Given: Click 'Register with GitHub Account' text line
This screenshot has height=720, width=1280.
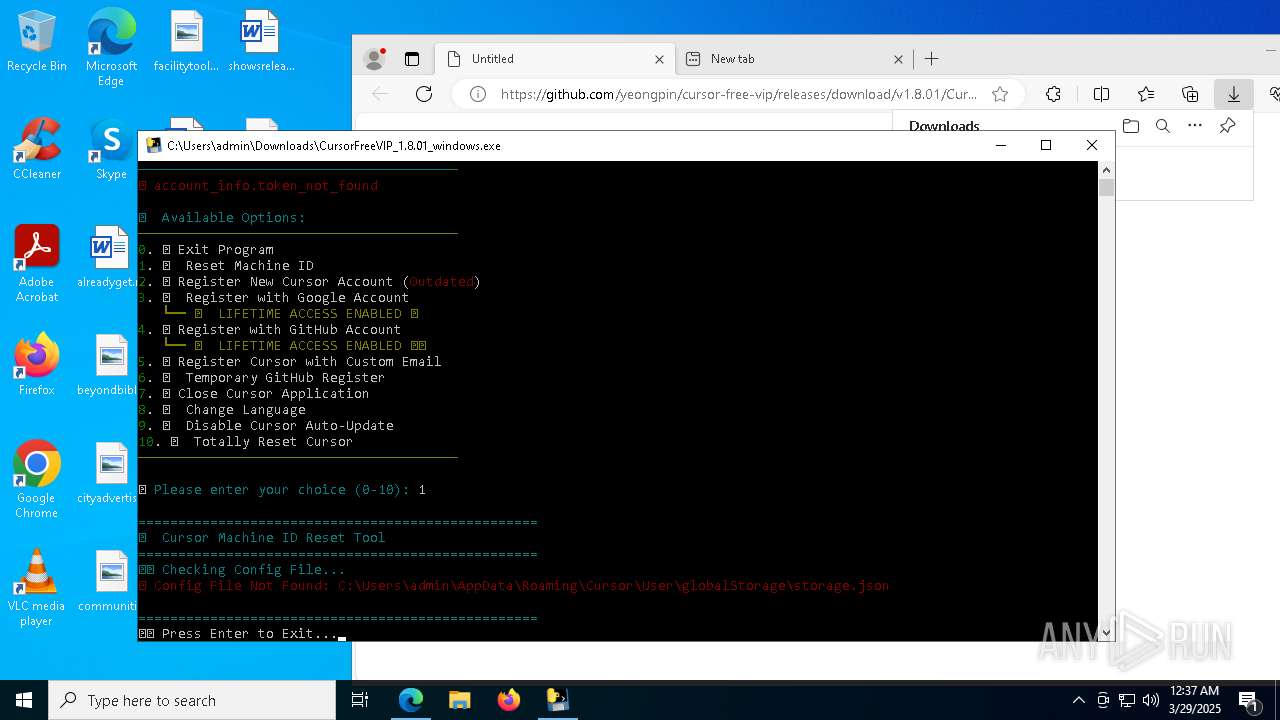Looking at the screenshot, I should (289, 330).
